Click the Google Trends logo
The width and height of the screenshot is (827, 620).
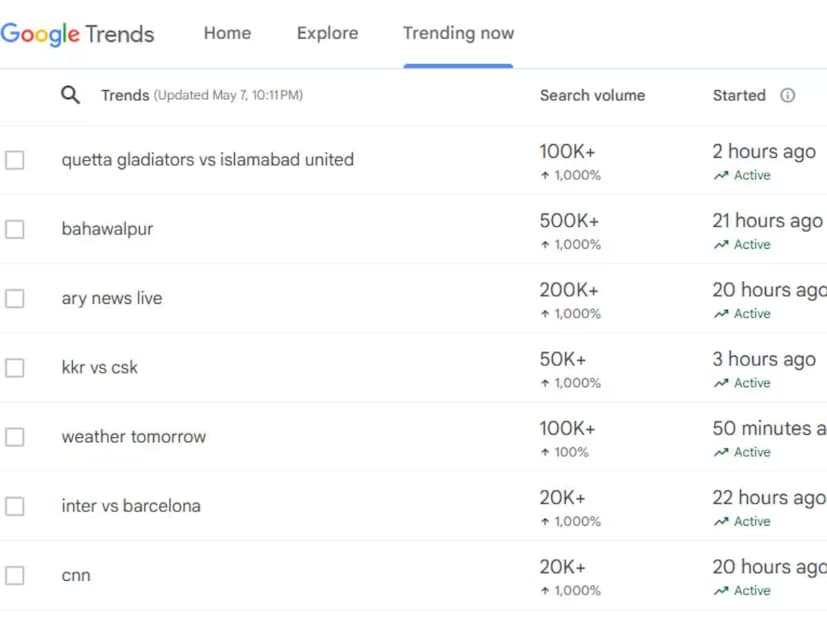[77, 34]
